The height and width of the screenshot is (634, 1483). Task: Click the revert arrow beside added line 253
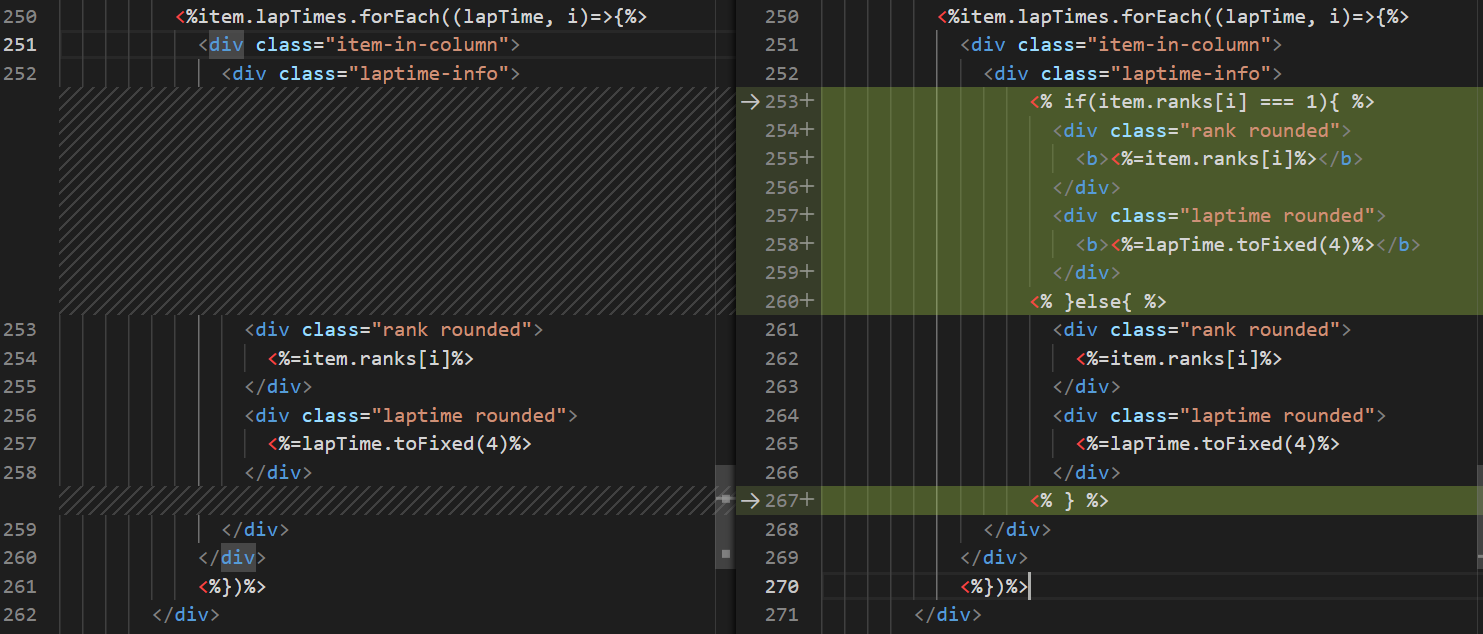pyautogui.click(x=749, y=101)
